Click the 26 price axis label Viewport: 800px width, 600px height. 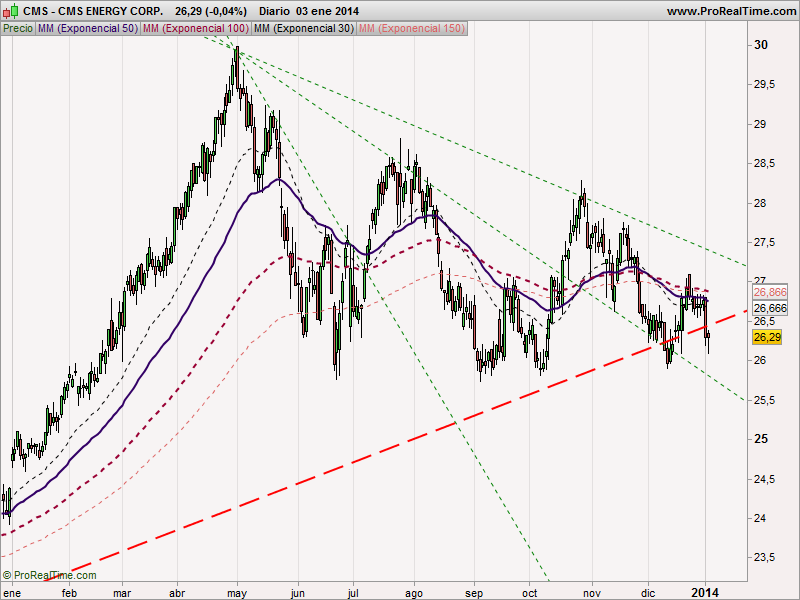click(760, 360)
